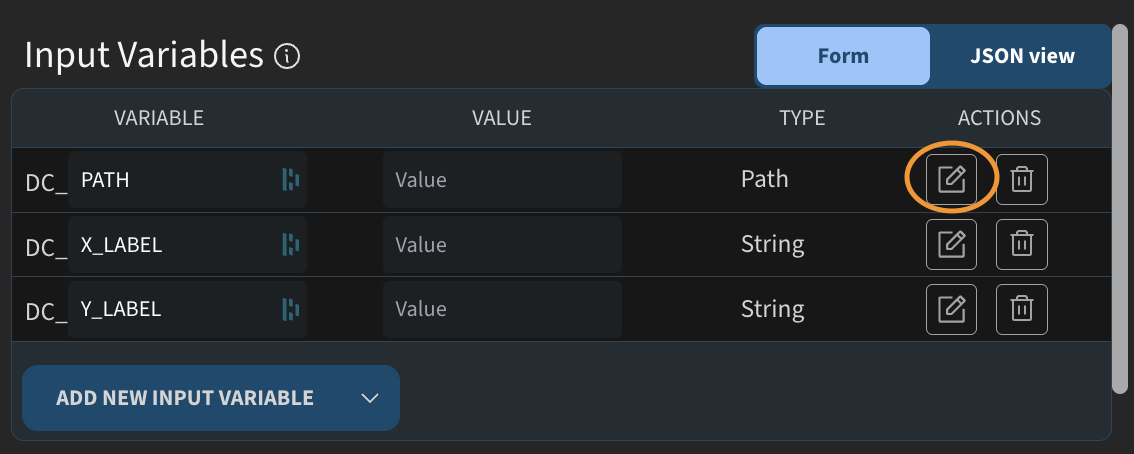Focus the Value field for PATH
The image size is (1134, 454).
pyautogui.click(x=502, y=180)
